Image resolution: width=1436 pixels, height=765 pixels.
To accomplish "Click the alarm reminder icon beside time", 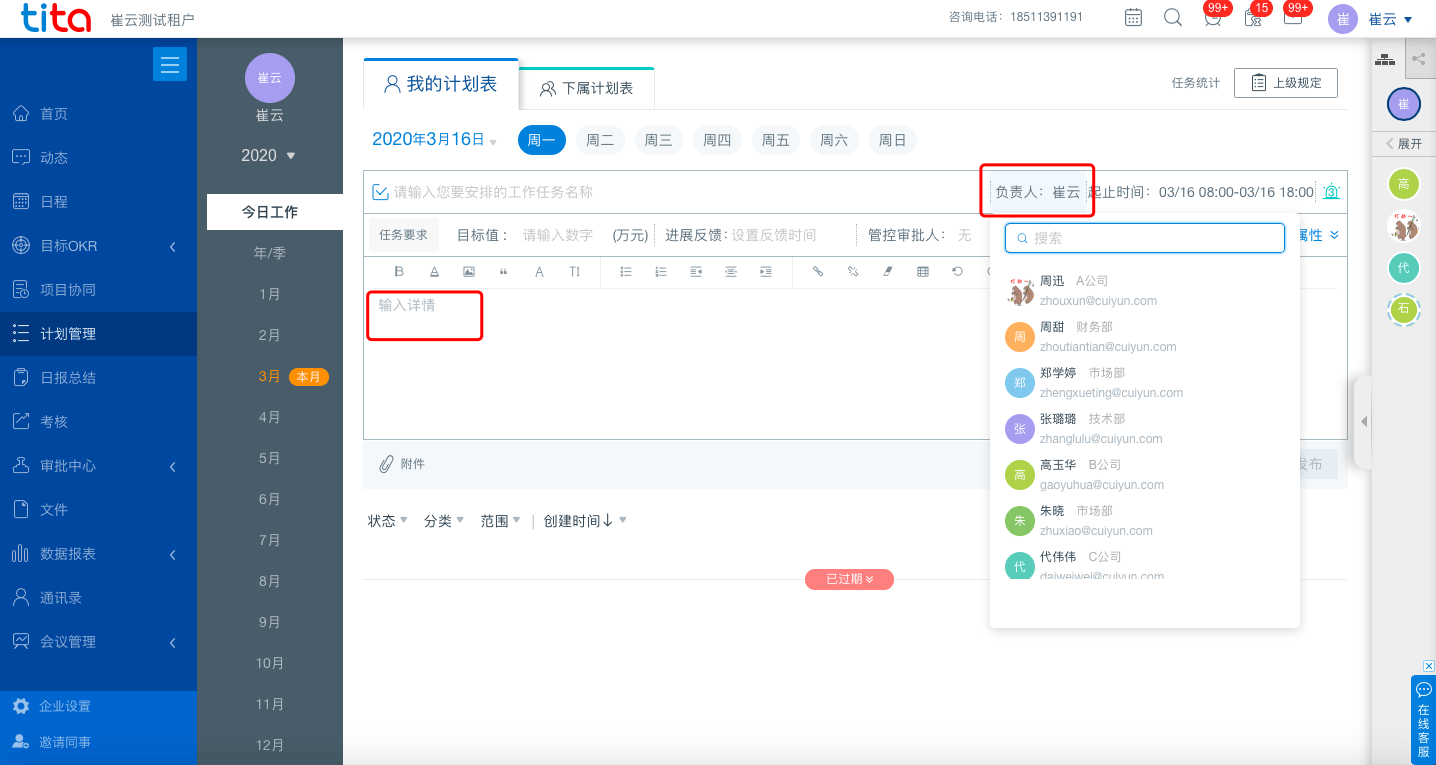I will (1331, 192).
